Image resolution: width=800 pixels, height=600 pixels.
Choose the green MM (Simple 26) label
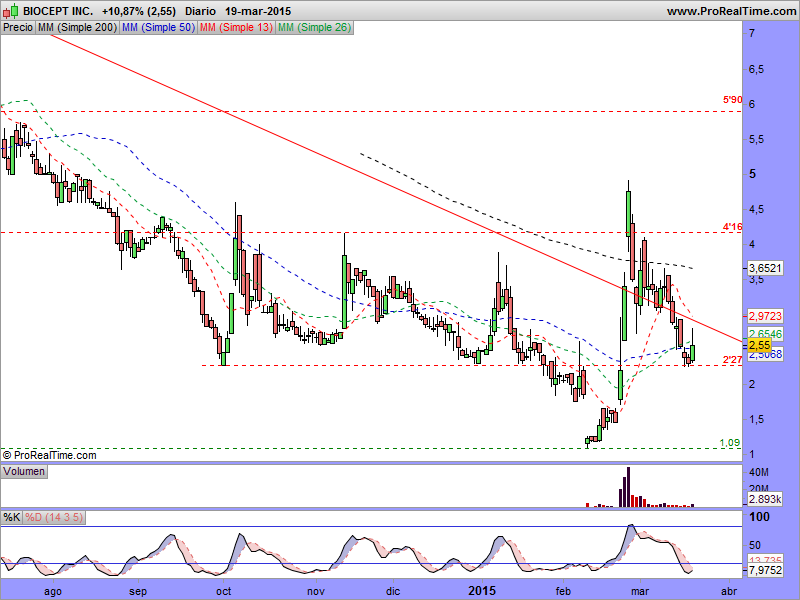314,28
